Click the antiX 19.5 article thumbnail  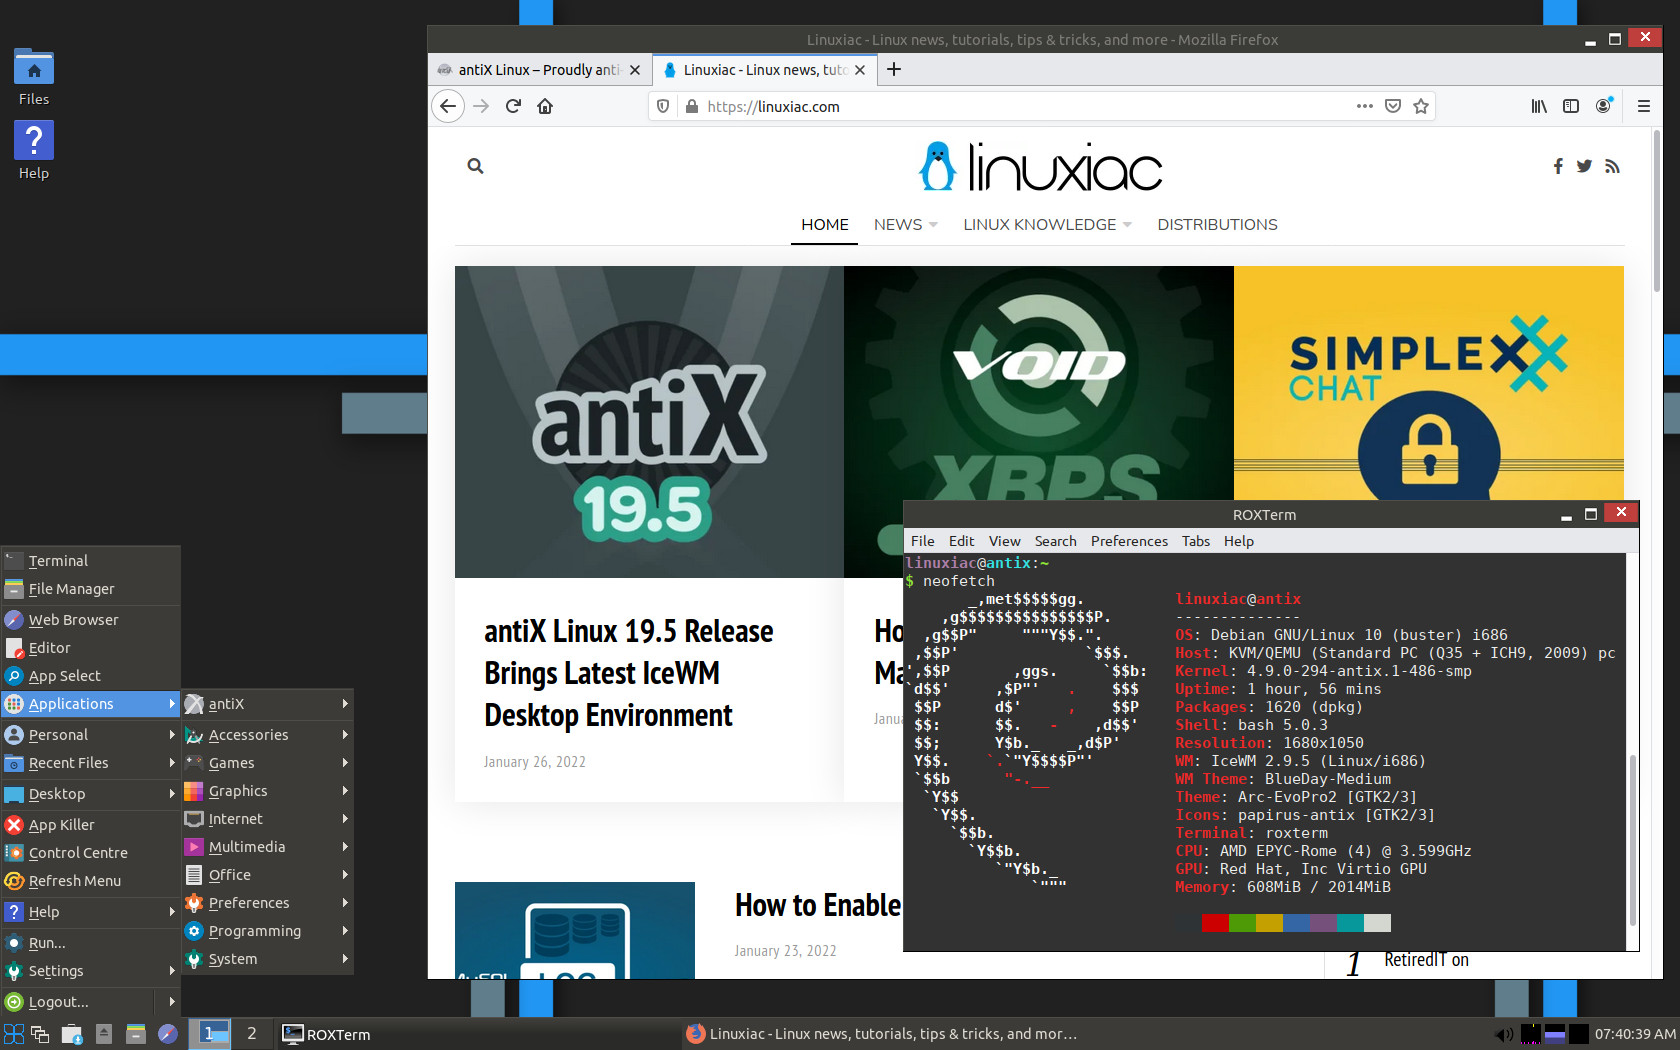tap(649, 421)
